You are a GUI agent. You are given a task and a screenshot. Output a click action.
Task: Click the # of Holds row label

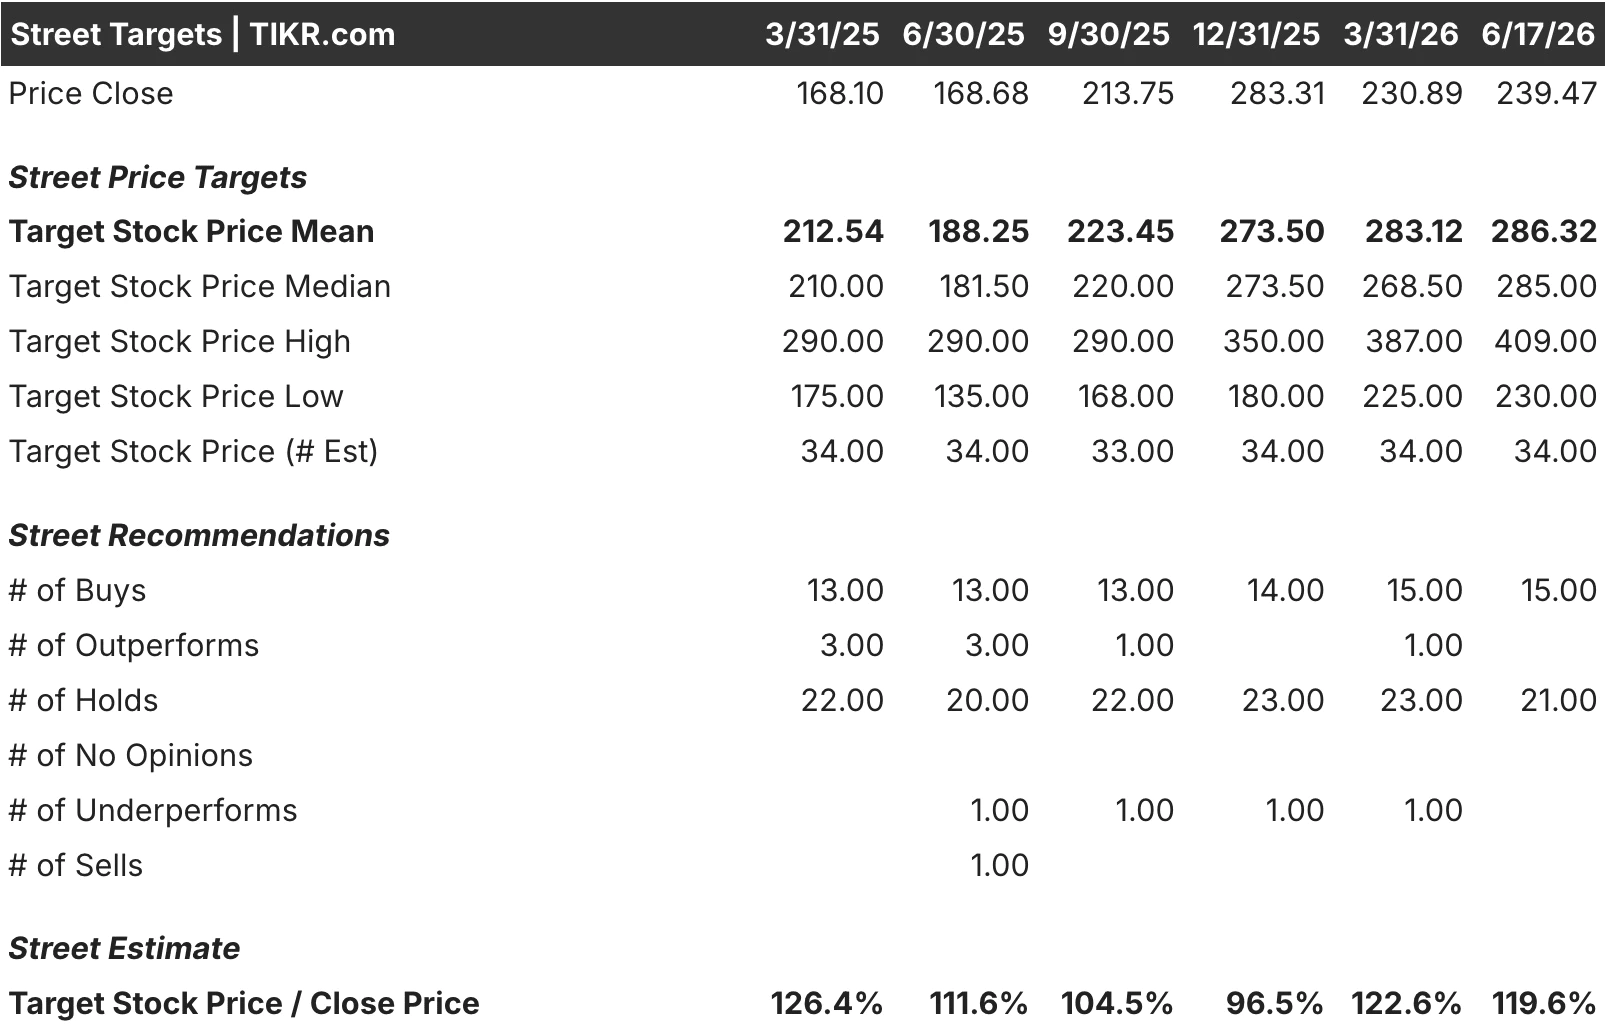click(x=83, y=700)
